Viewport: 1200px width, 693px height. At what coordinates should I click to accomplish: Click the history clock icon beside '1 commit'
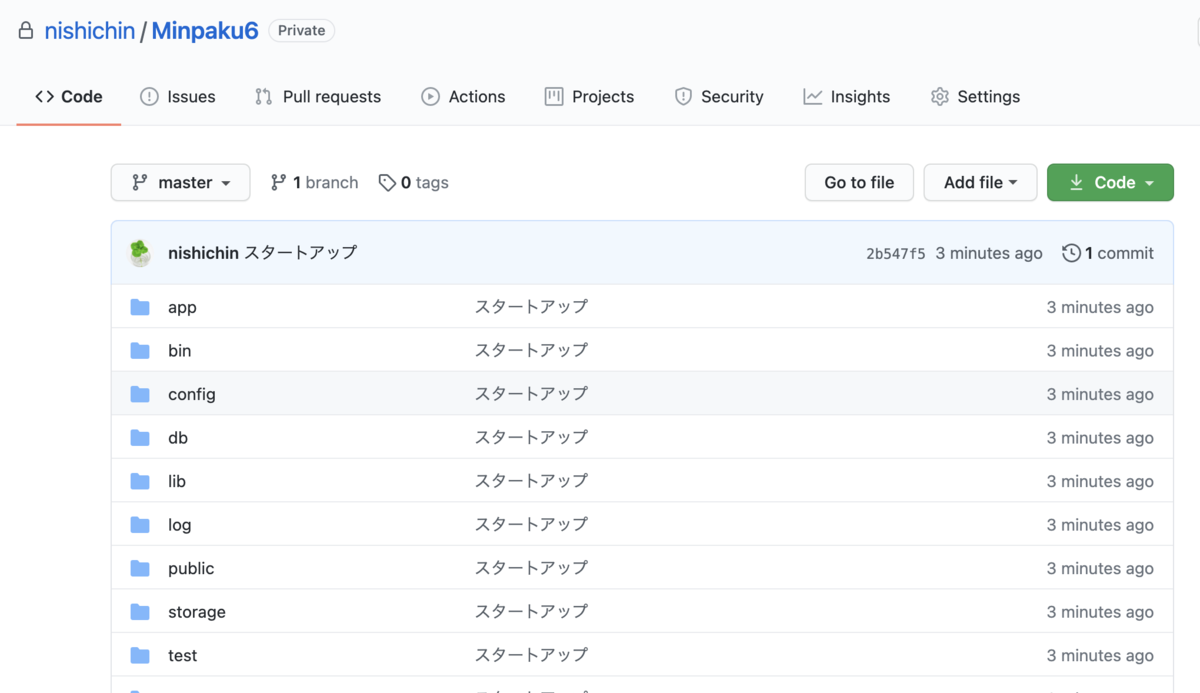1071,253
